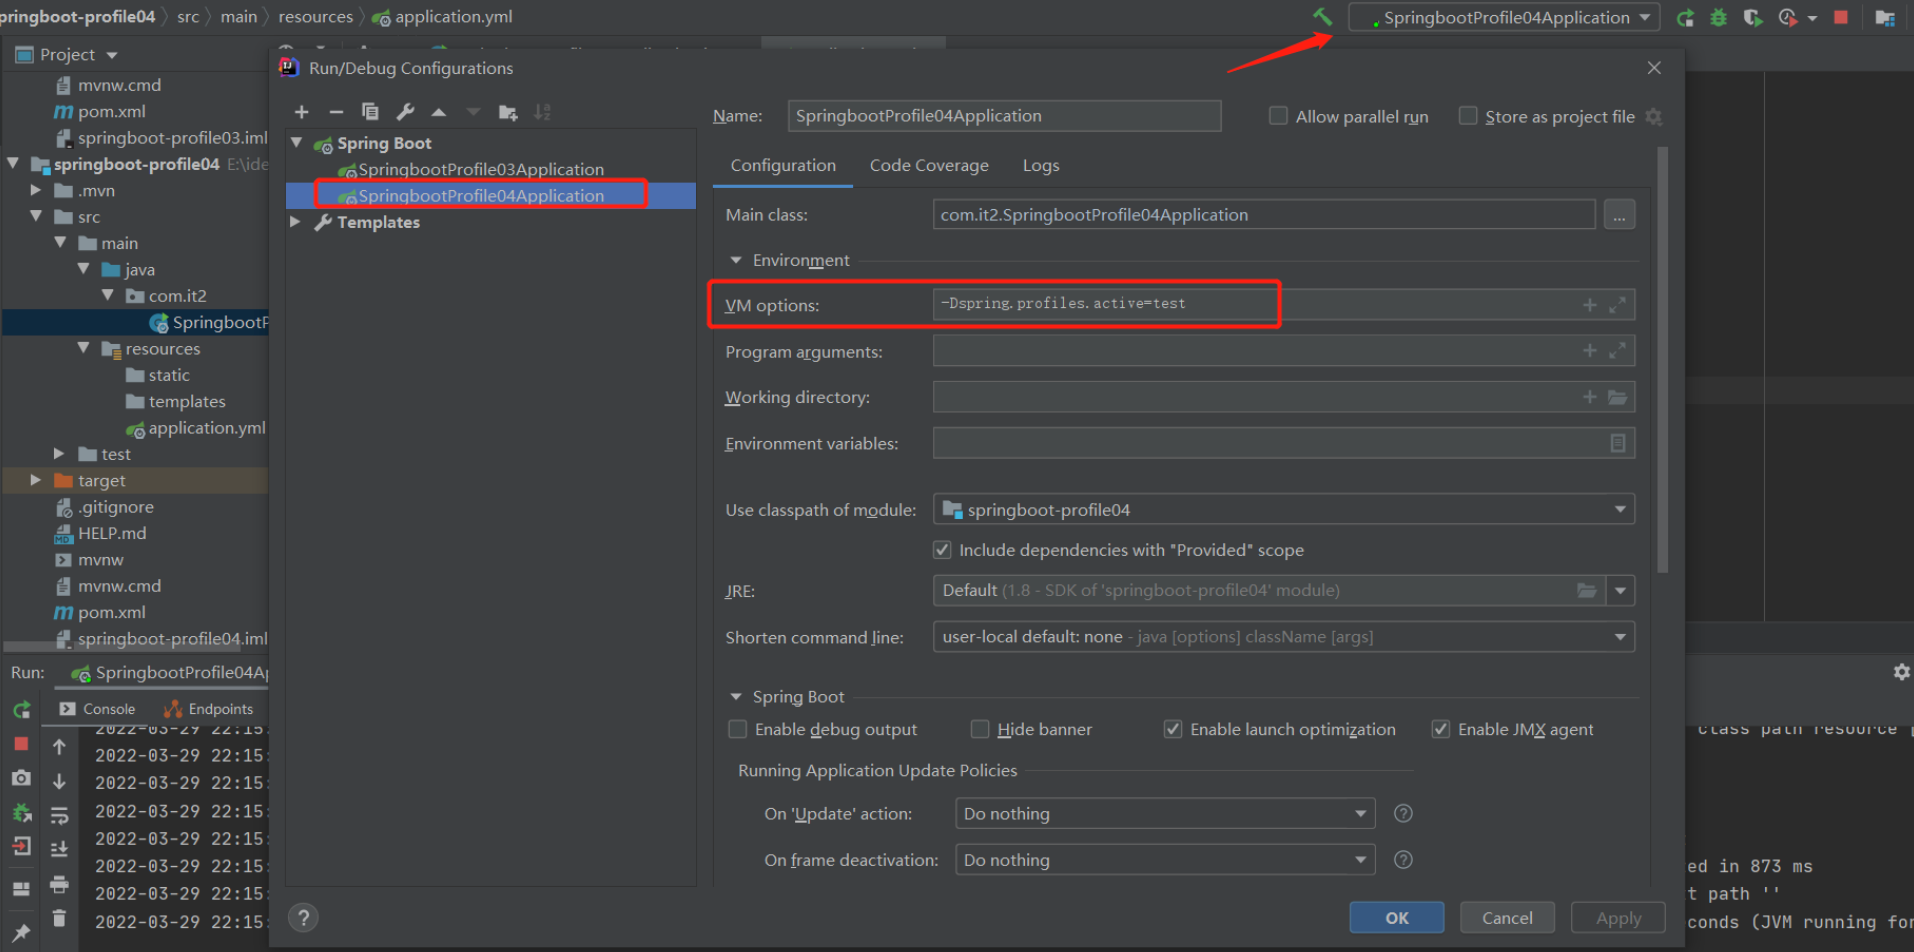Insert a macro into Program arguments
Image resolution: width=1914 pixels, height=952 pixels.
point(1590,351)
